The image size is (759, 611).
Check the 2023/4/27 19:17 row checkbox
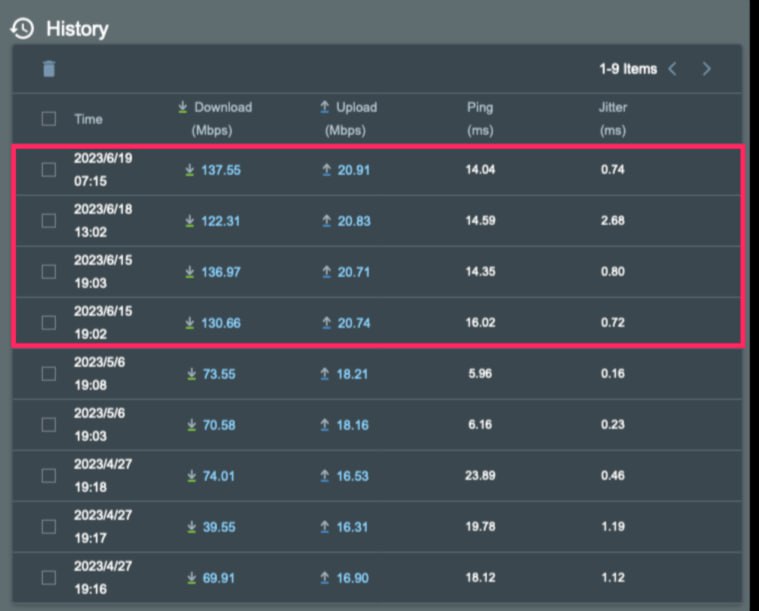click(48, 527)
